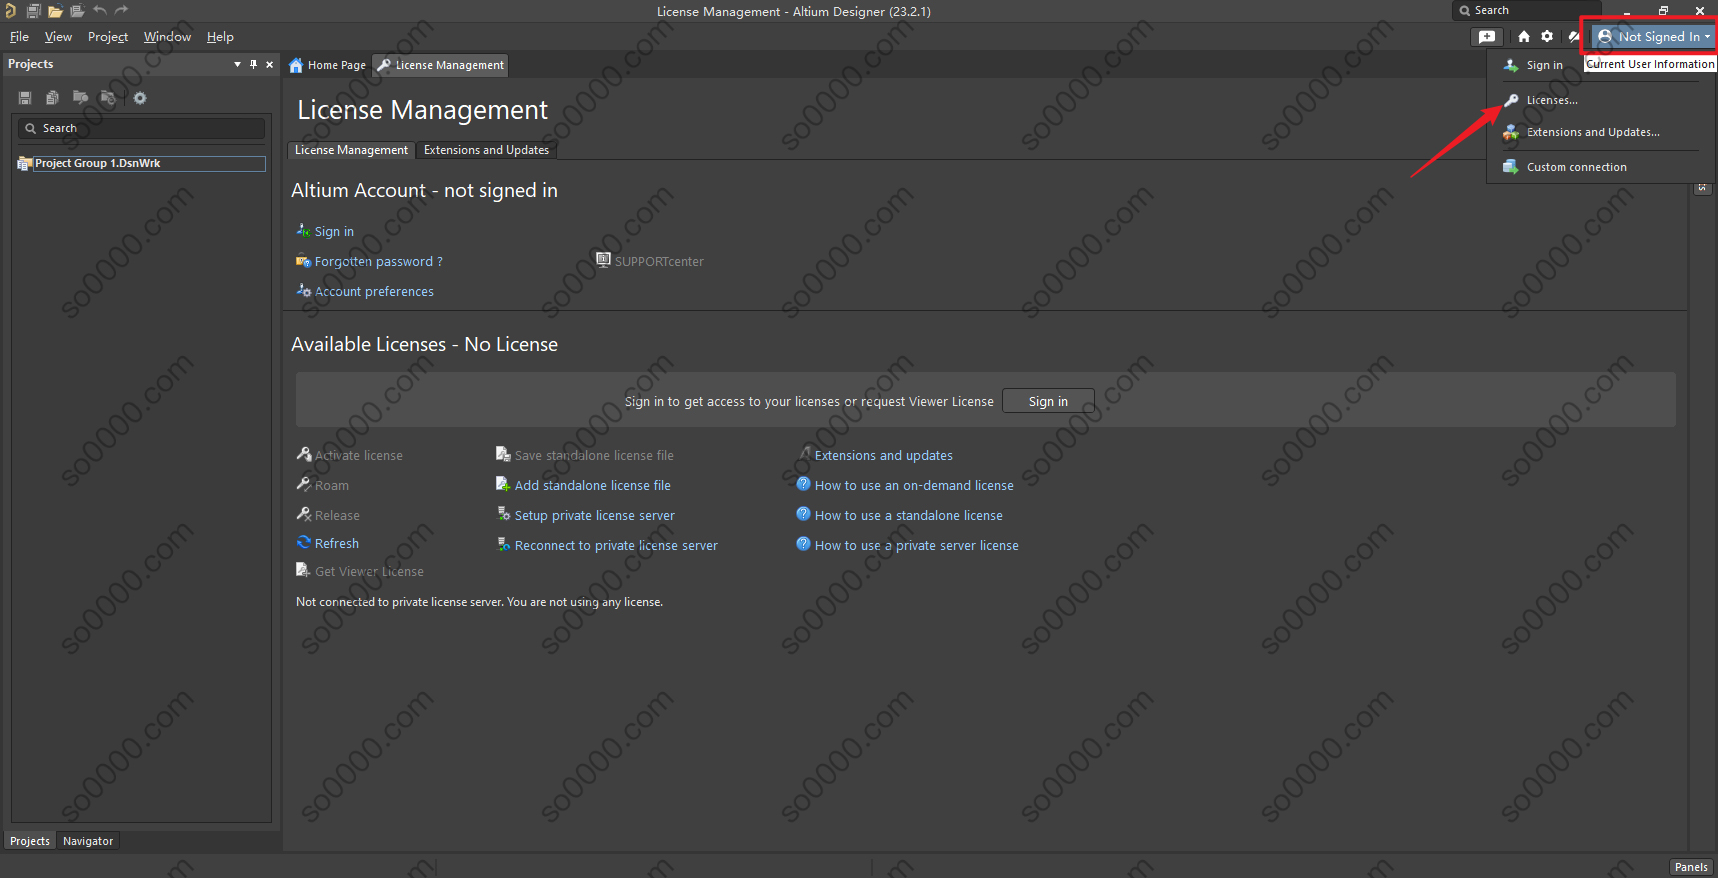This screenshot has width=1718, height=878.
Task: Choose Sign in from user menu
Action: point(1544,65)
